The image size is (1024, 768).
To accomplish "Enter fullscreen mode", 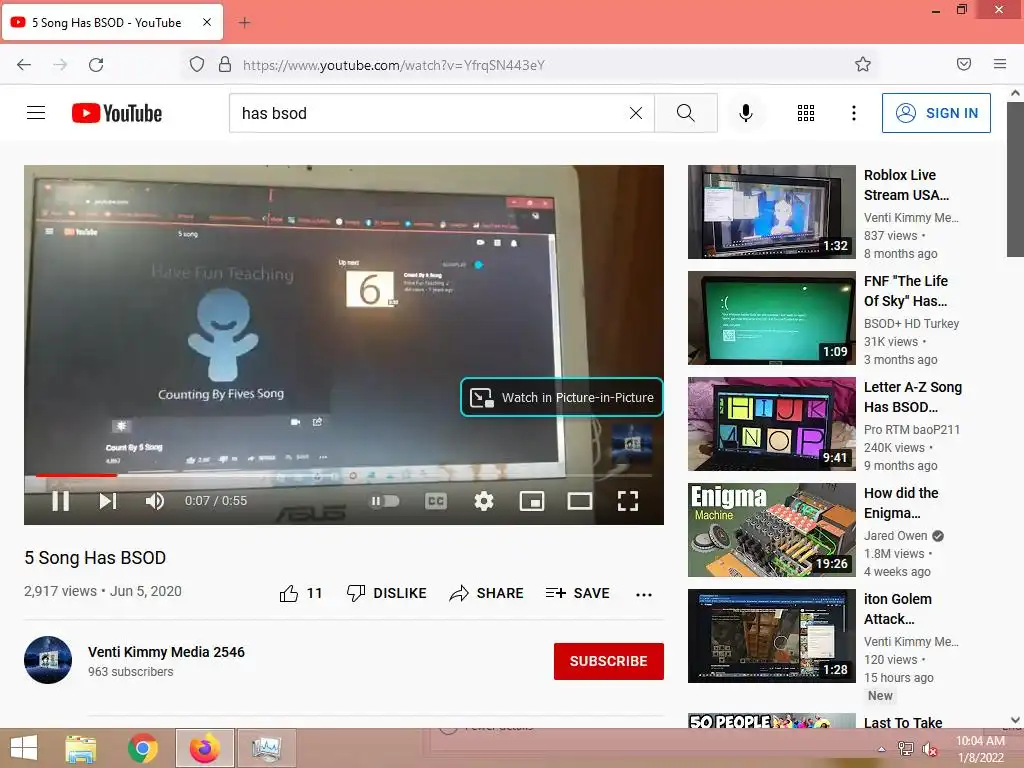I will pos(628,501).
